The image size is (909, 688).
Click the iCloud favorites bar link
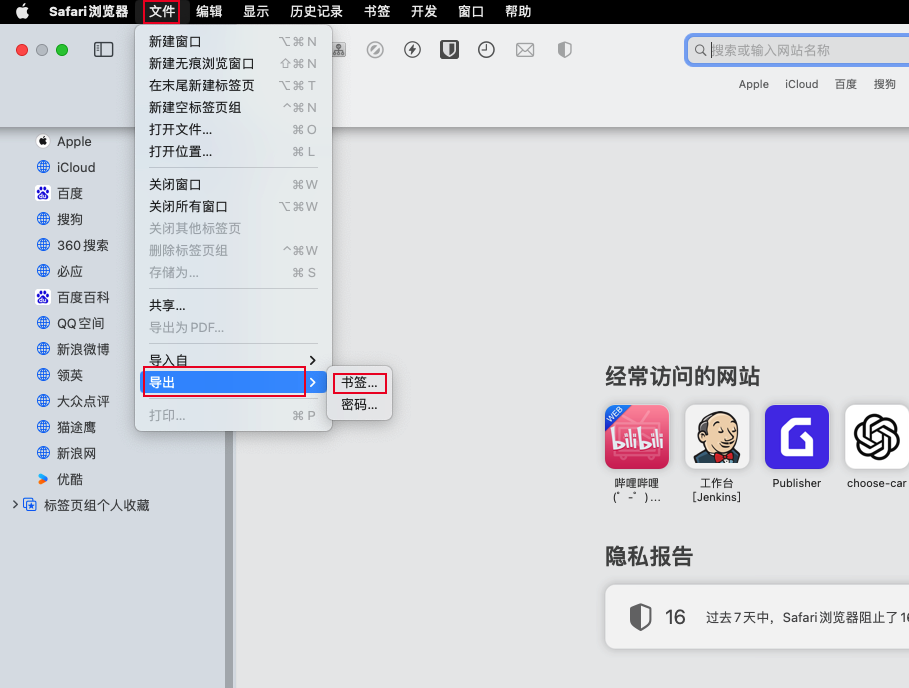coord(801,84)
